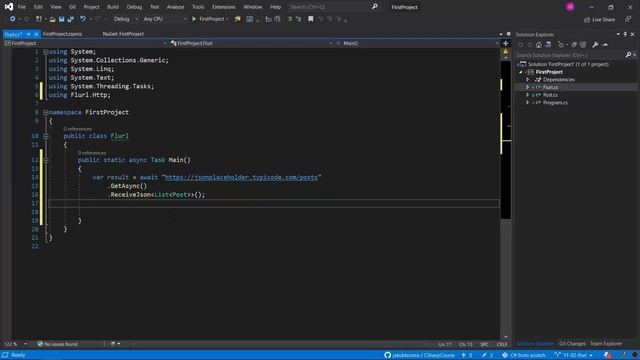
Task: Collapse the class Flurl outline region
Action: pos(46,136)
